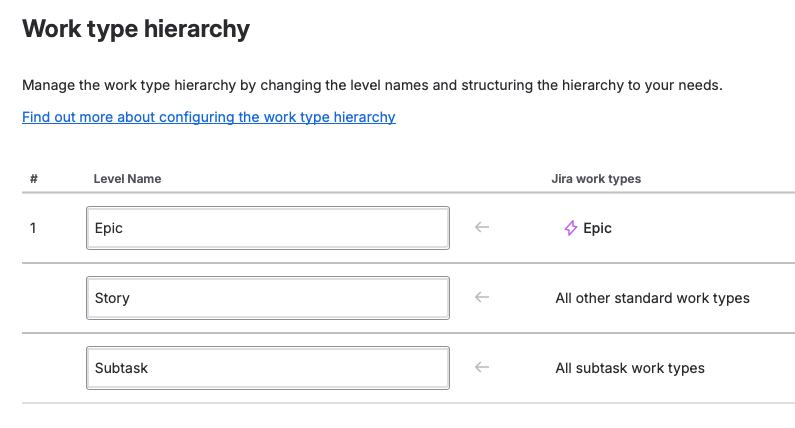Screen dimensions: 795x428
Task: Select the level number 1 cell
Action: (33, 228)
